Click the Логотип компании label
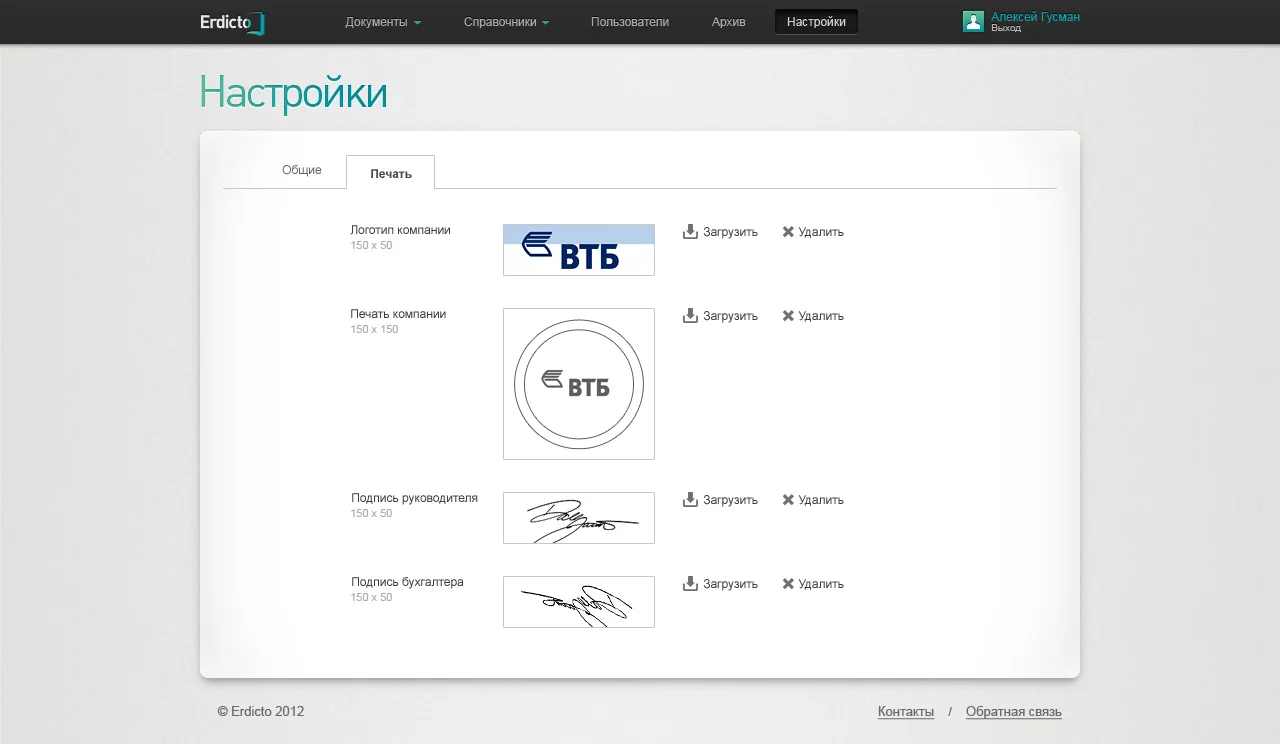The height and width of the screenshot is (744, 1280). click(400, 230)
